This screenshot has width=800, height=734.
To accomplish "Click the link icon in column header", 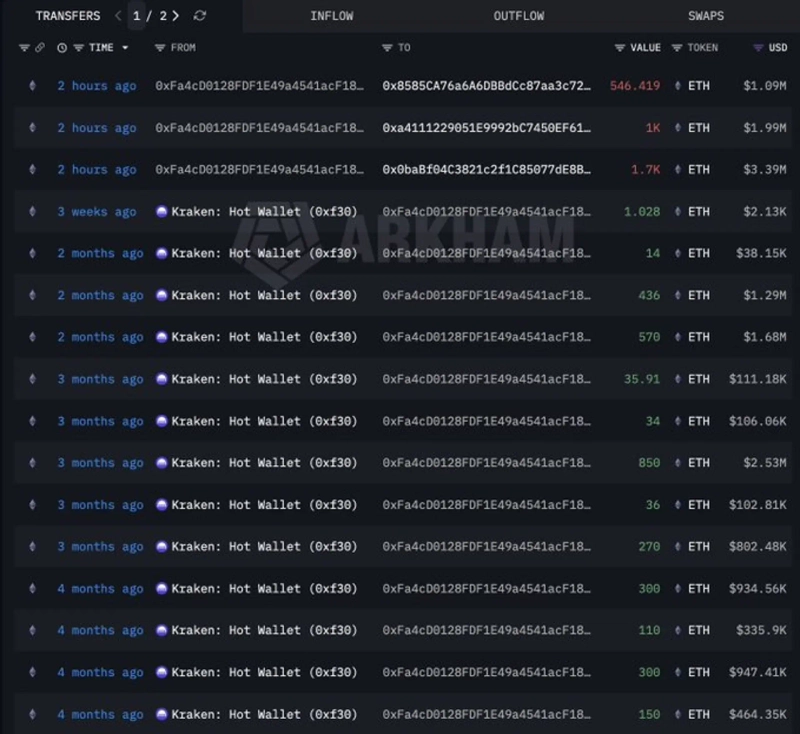I will [x=40, y=48].
